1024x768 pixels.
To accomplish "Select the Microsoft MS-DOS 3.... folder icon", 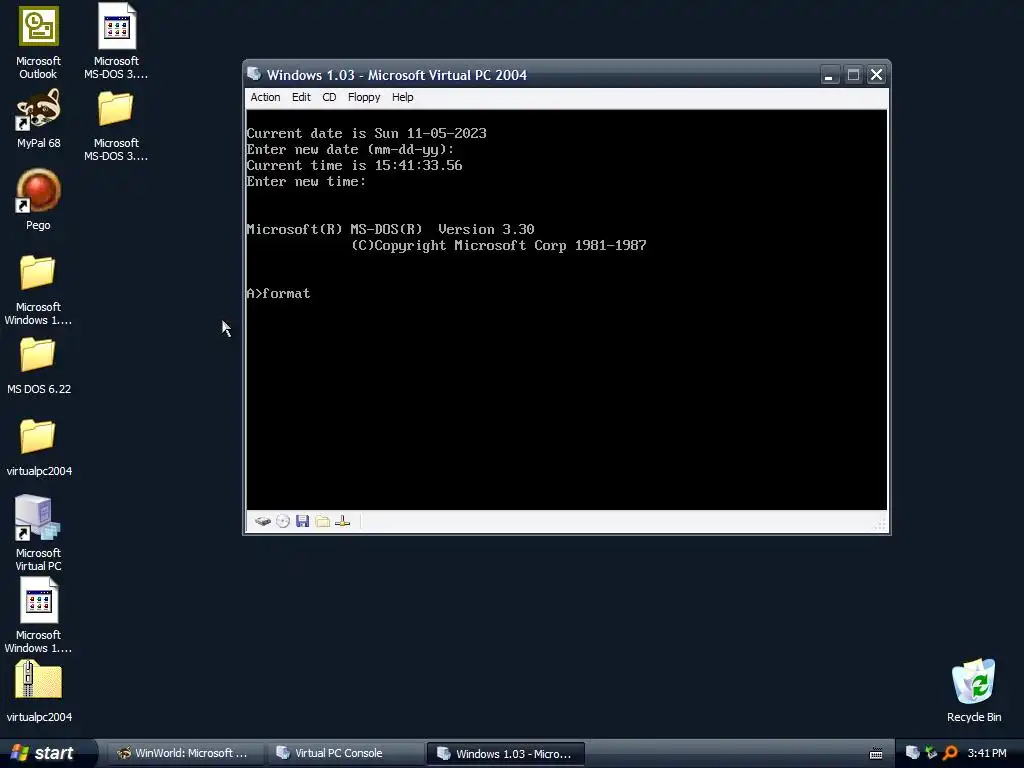I will click(x=116, y=108).
